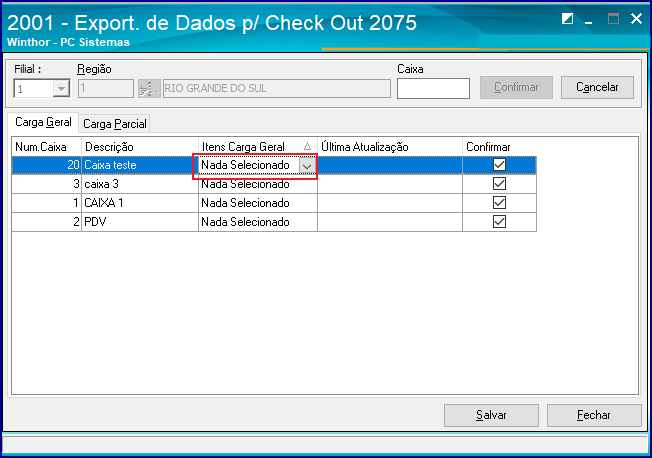
Task: Uncheck Confirmar checkbox for PDV row
Action: [499, 222]
